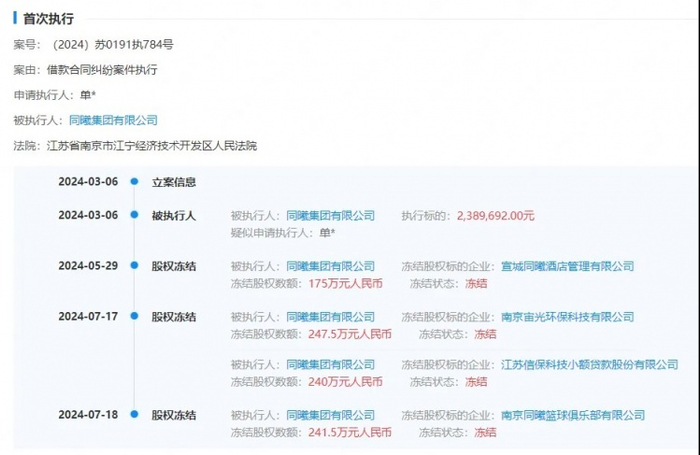
Task: Select 被执行人 timeline label dated 2024-03-06
Action: pyautogui.click(x=174, y=216)
